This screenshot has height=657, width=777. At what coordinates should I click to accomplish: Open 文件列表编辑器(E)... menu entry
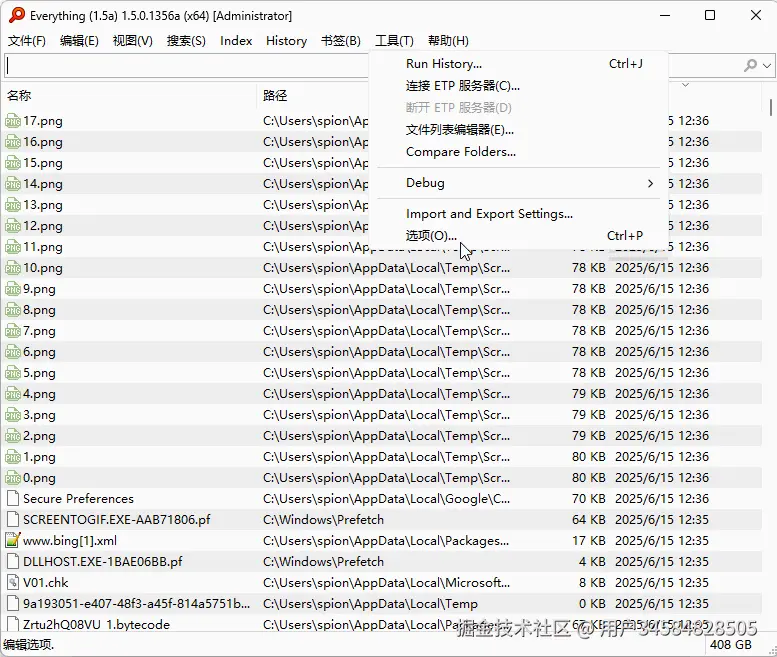point(519,130)
